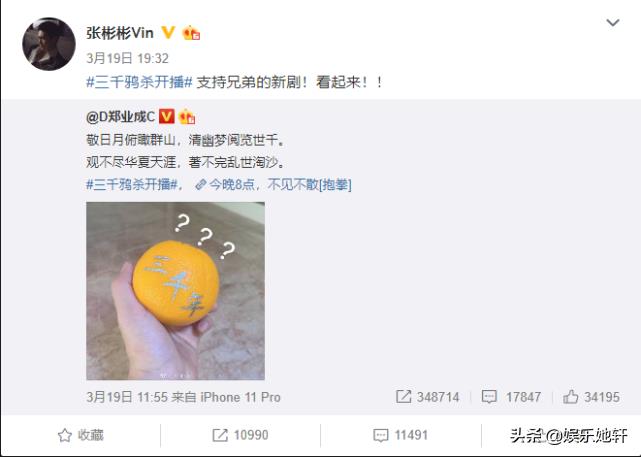Open 张彬彬Vin's profile avatar
641x457 pixels.
tap(49, 44)
